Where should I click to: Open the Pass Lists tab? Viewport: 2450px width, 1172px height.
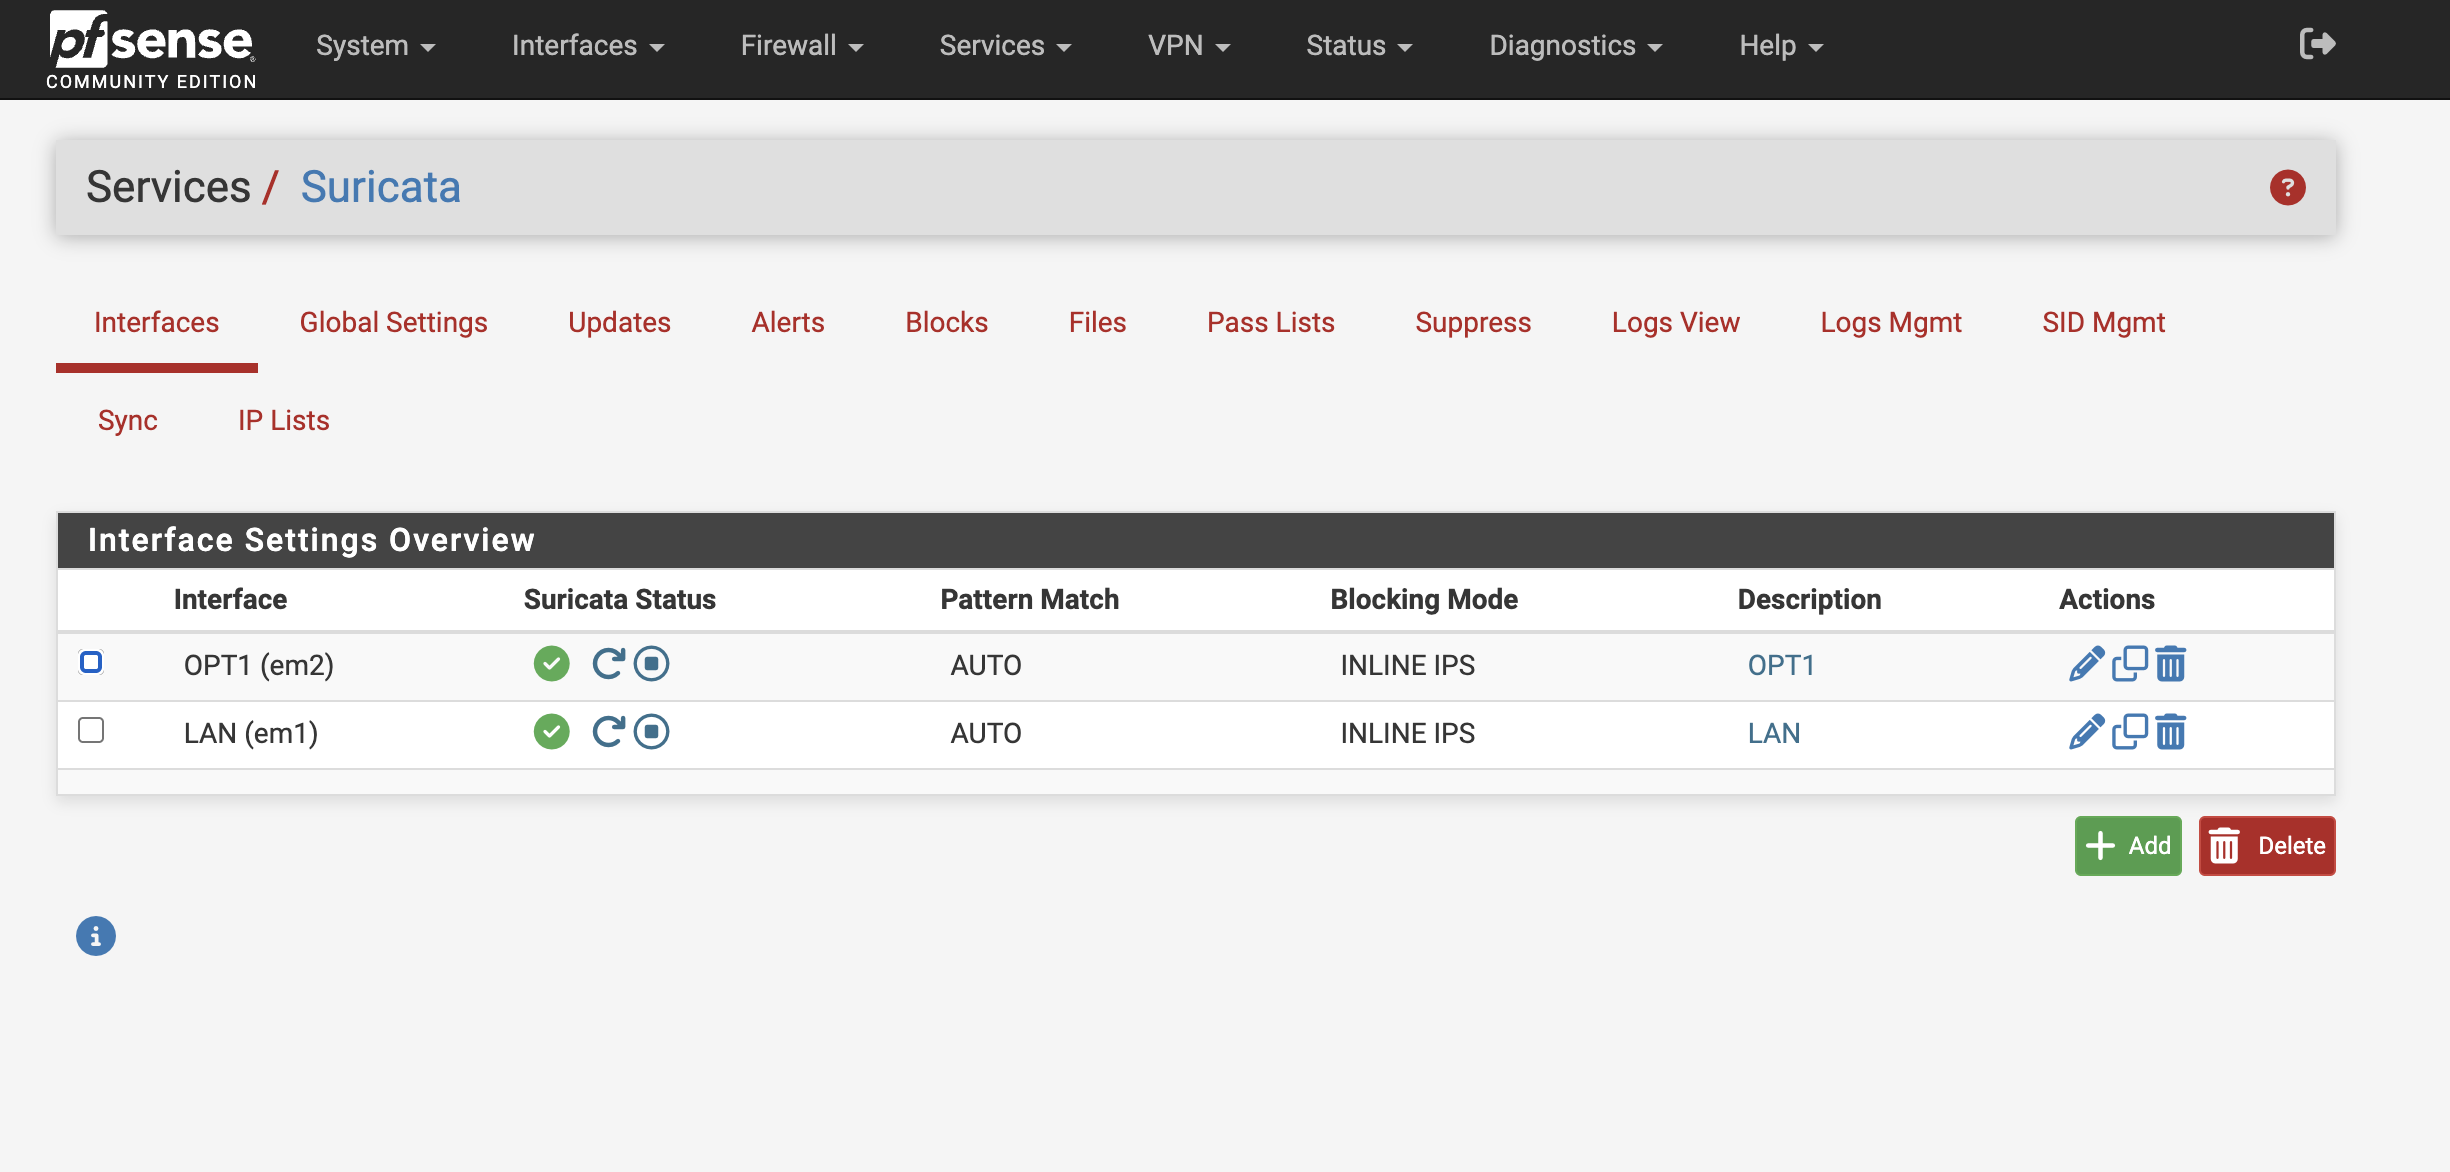[x=1270, y=323]
